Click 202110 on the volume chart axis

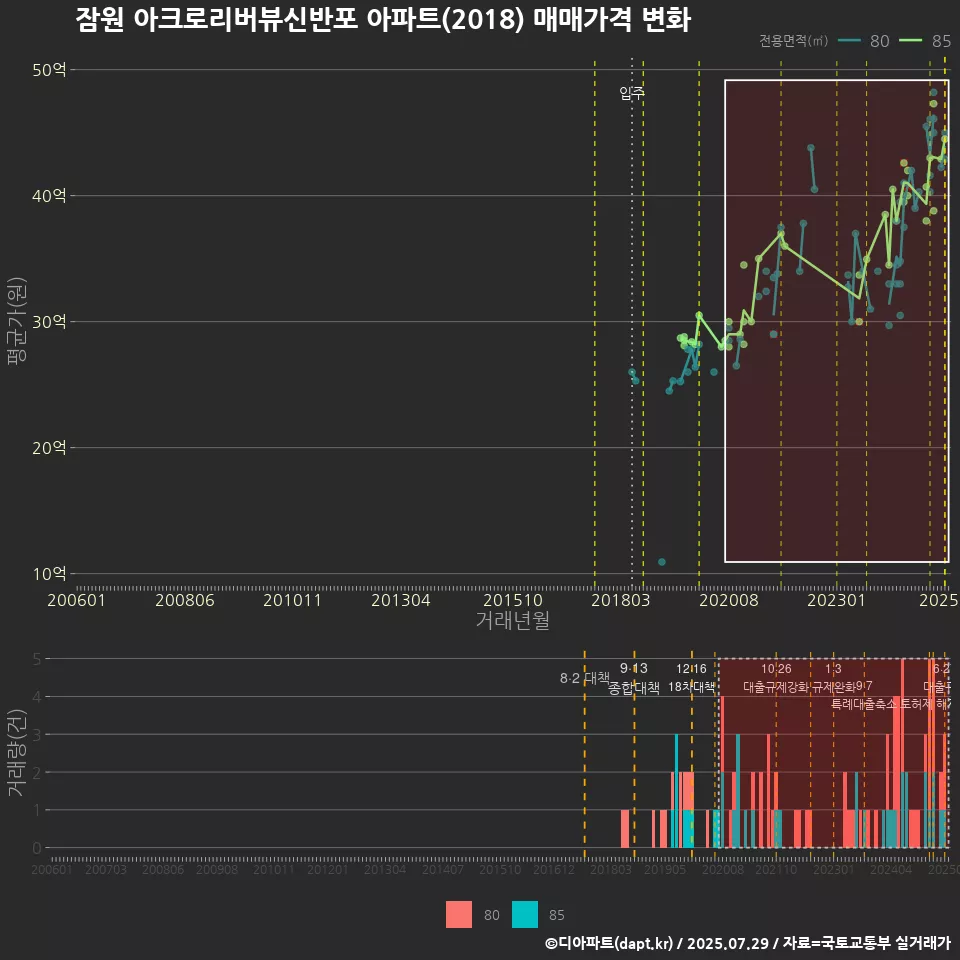776,869
